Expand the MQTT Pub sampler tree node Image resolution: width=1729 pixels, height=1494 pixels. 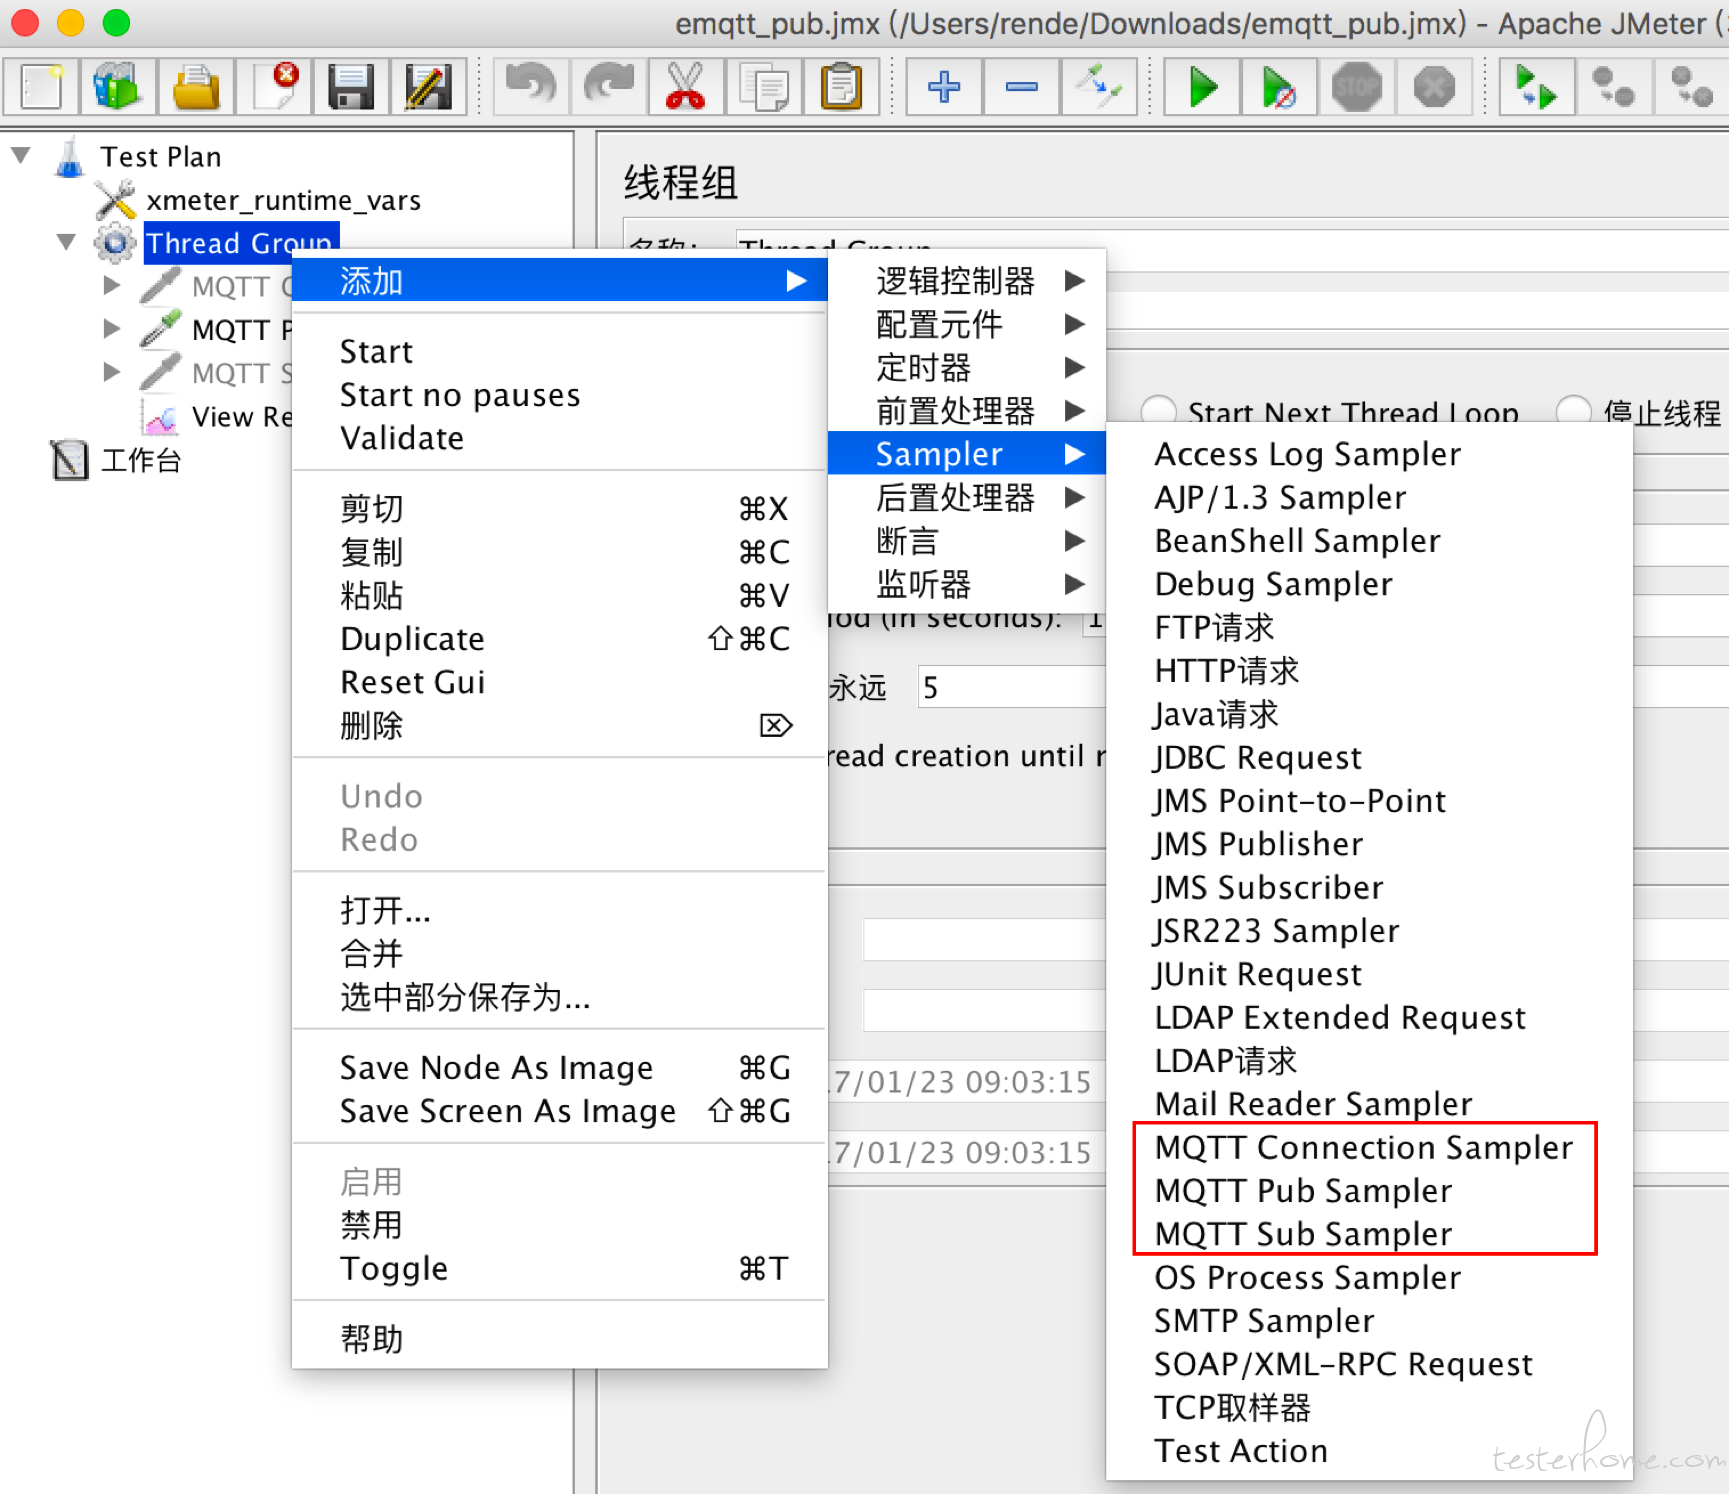pyautogui.click(x=112, y=329)
